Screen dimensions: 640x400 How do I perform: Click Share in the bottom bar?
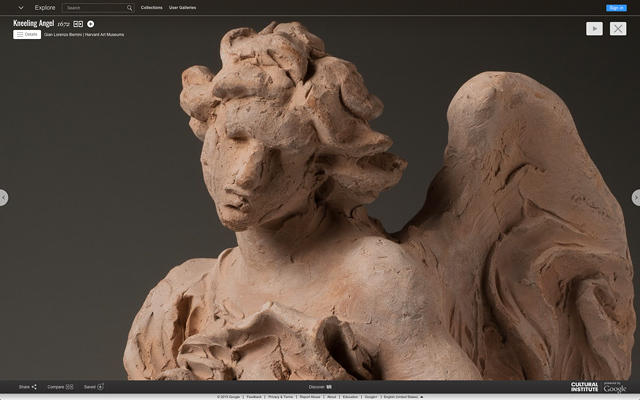[x=27, y=387]
